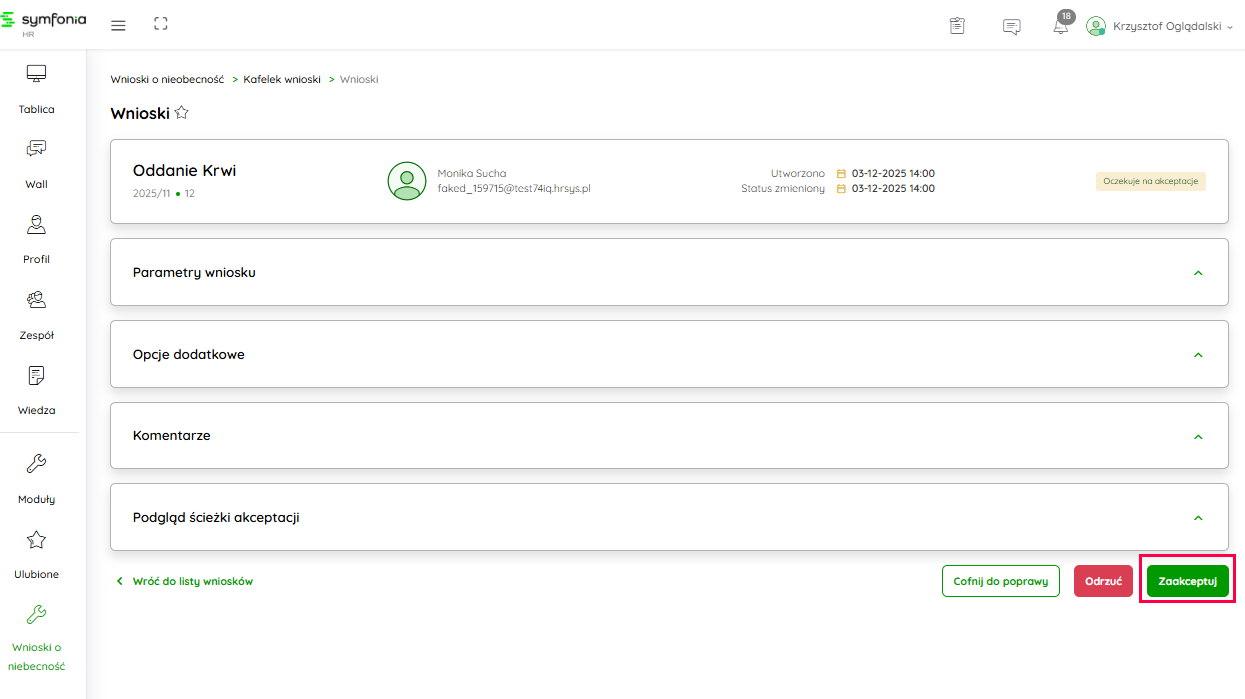This screenshot has width=1245, height=699.
Task: Click the red Odrzuć button
Action: point(1103,581)
